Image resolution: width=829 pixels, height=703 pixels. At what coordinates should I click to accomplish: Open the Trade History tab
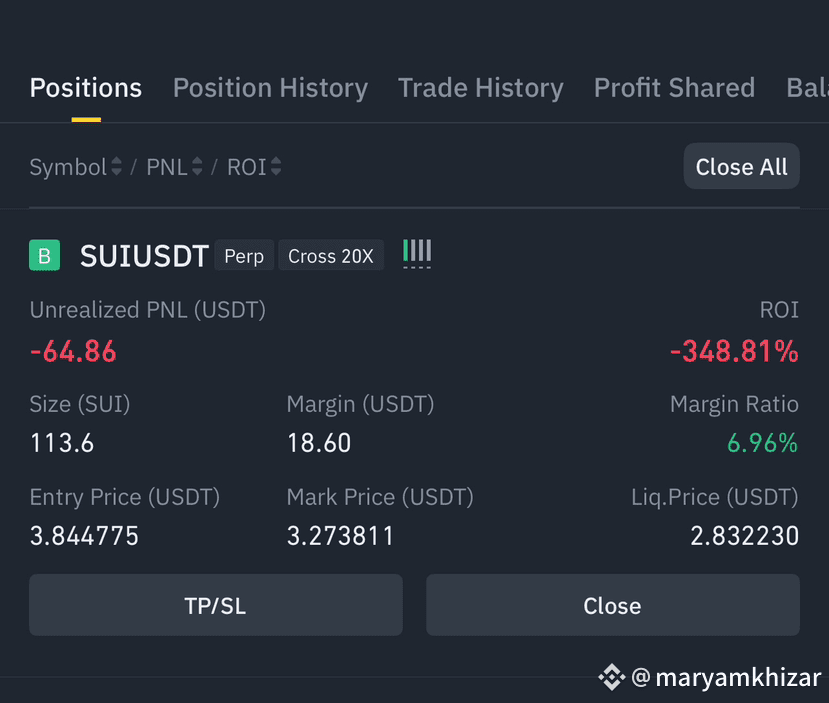coord(481,88)
